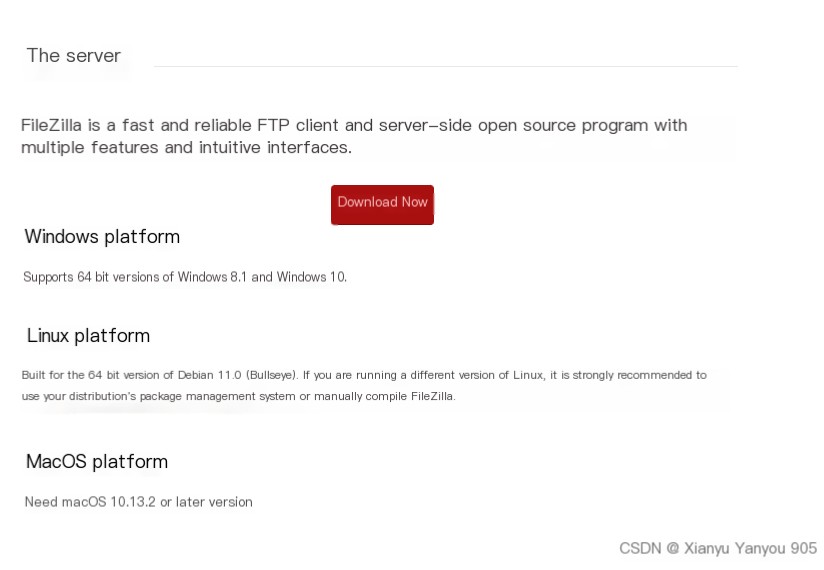
Task: Click the macOS 10.13.2 requirement text
Action: point(138,502)
